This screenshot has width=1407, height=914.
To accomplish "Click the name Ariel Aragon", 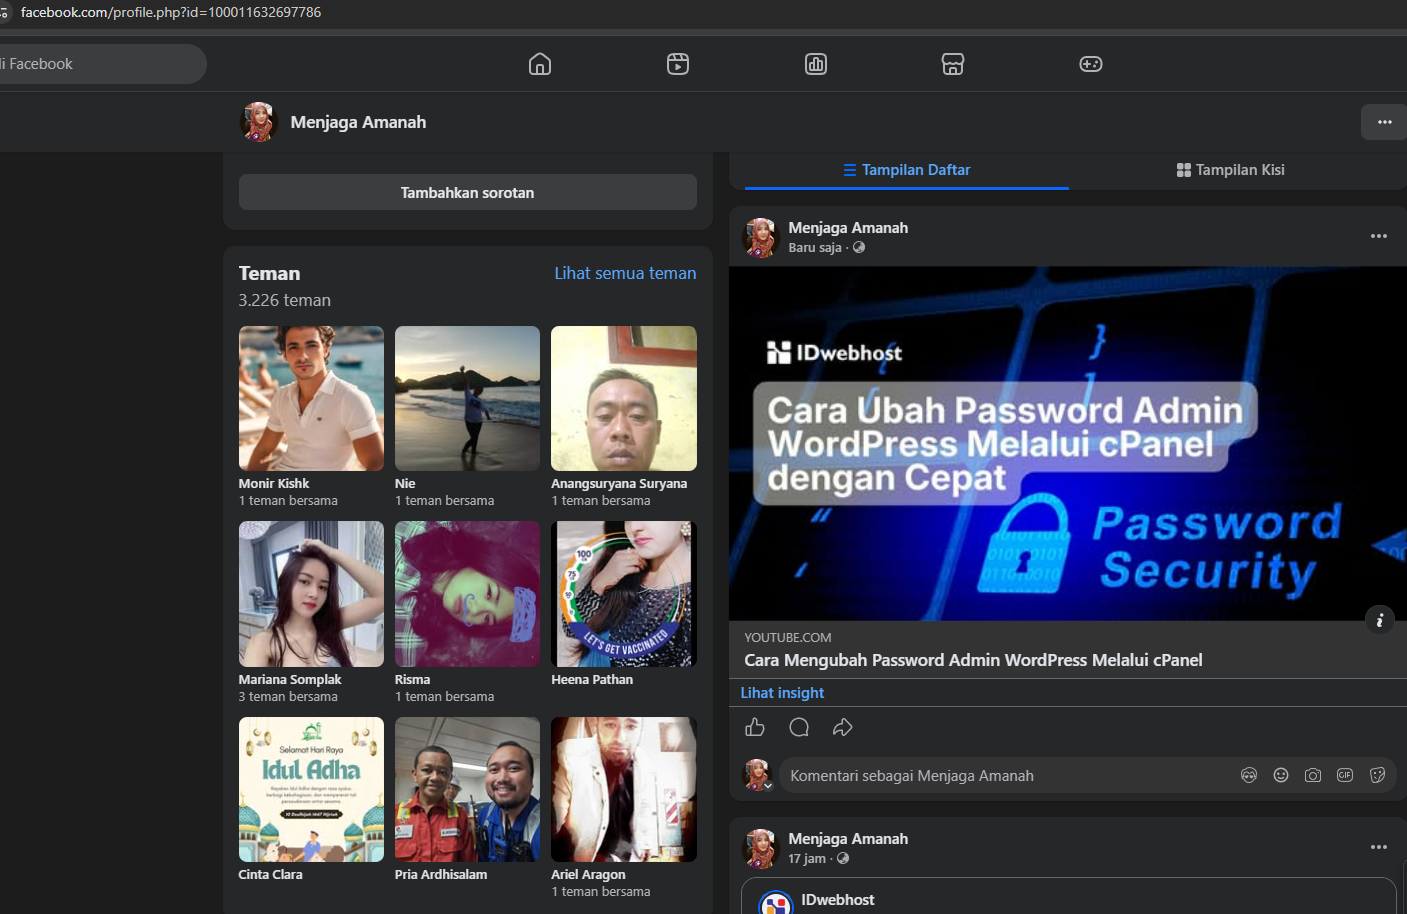I will (x=588, y=875).
